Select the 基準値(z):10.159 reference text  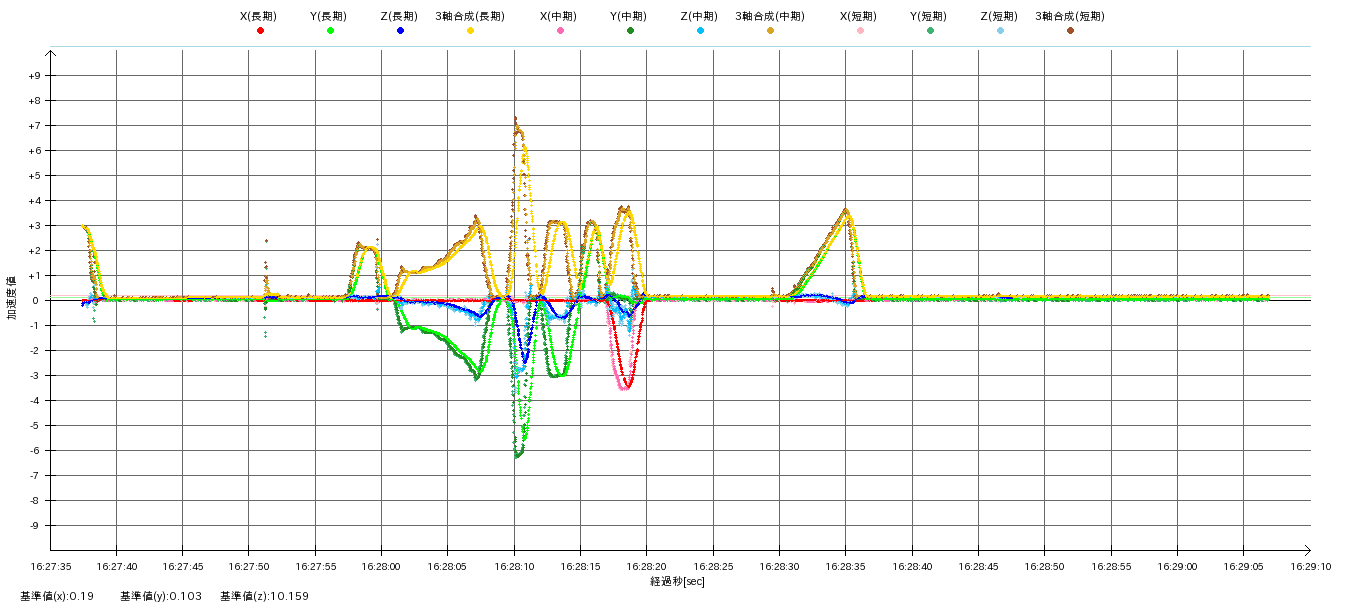pos(264,597)
